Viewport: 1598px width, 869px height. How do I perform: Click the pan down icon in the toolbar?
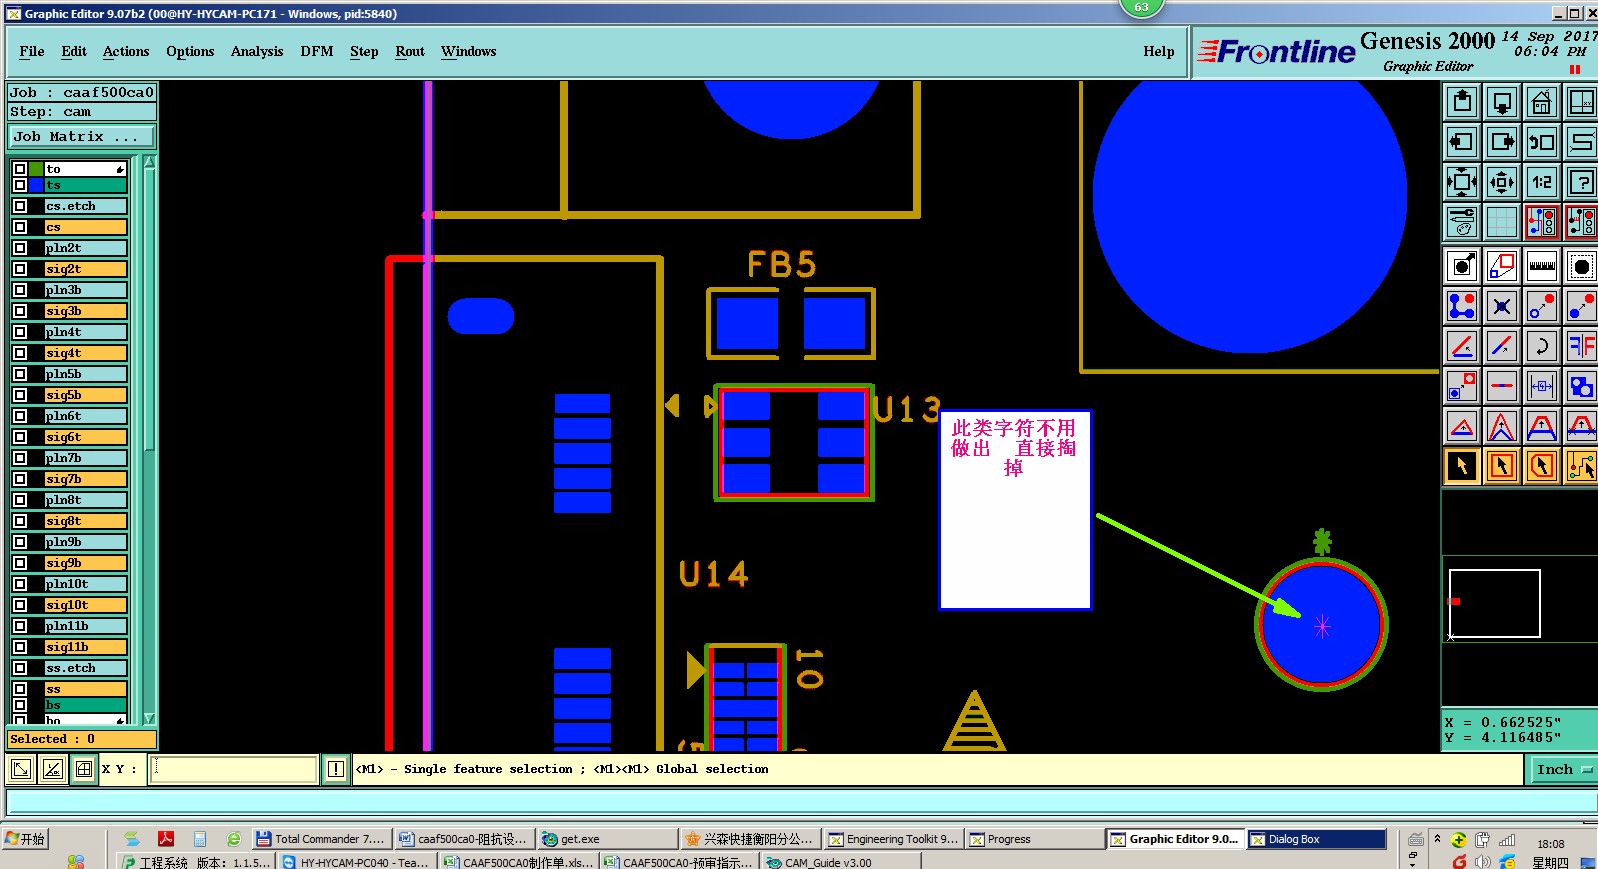[x=1502, y=102]
